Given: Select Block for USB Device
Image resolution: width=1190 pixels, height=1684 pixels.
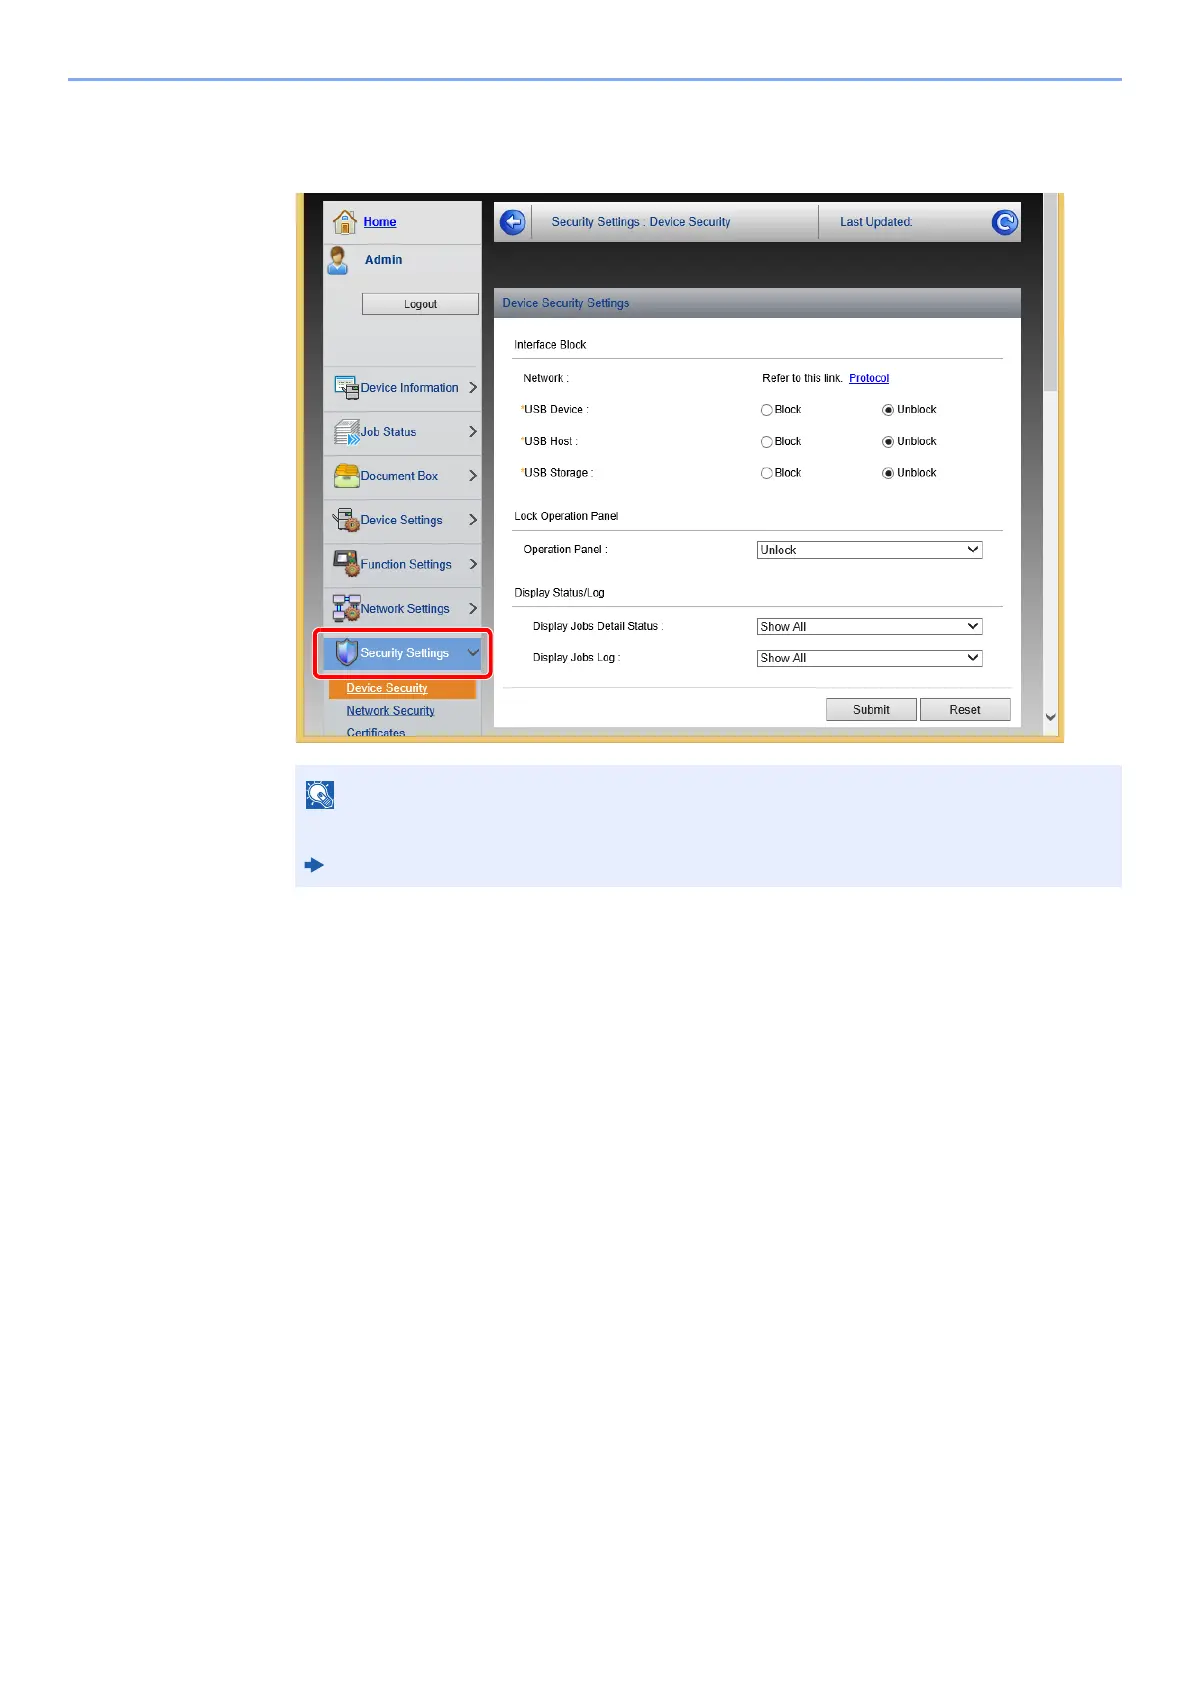Looking at the screenshot, I should click(x=767, y=410).
